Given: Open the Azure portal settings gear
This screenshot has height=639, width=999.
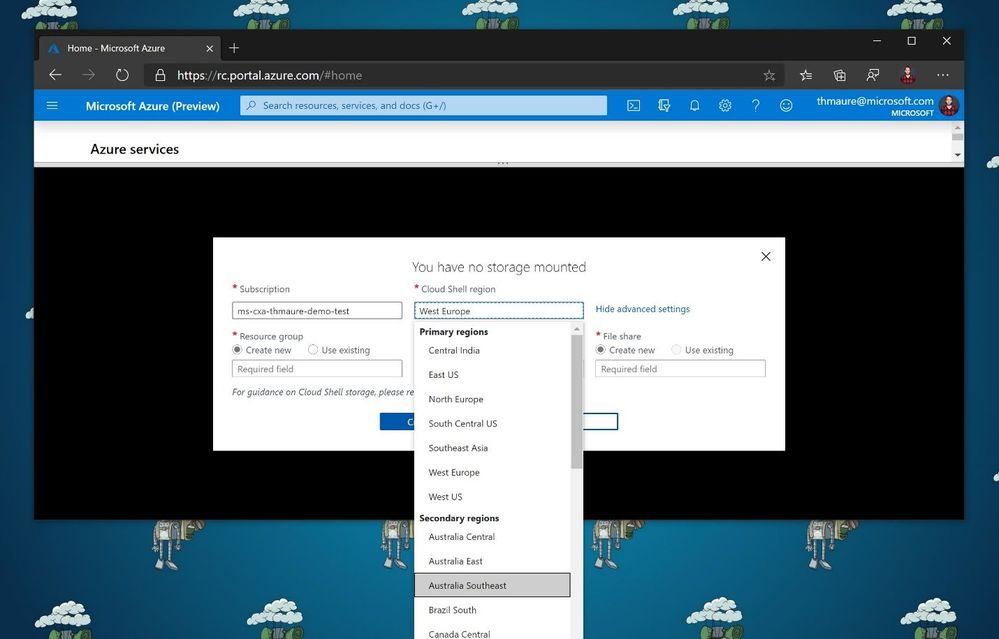Looking at the screenshot, I should pyautogui.click(x=725, y=106).
